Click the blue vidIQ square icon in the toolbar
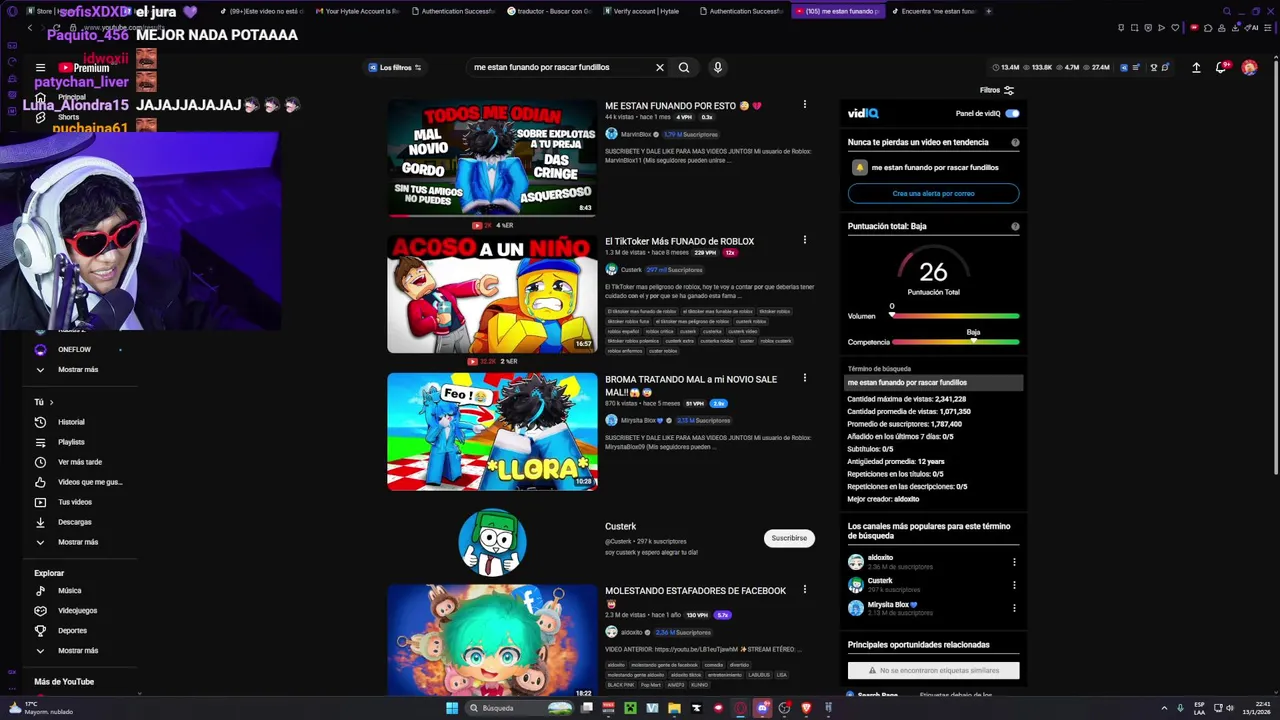Viewport: 1280px width, 720px height. (1123, 67)
